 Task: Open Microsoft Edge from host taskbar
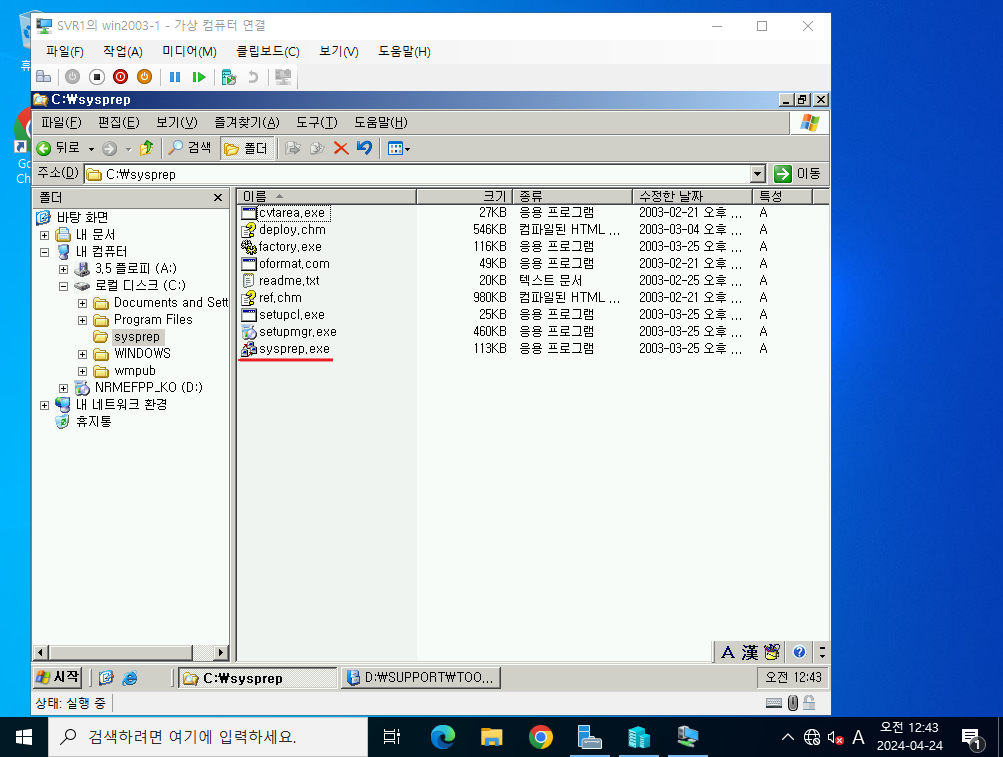point(443,737)
